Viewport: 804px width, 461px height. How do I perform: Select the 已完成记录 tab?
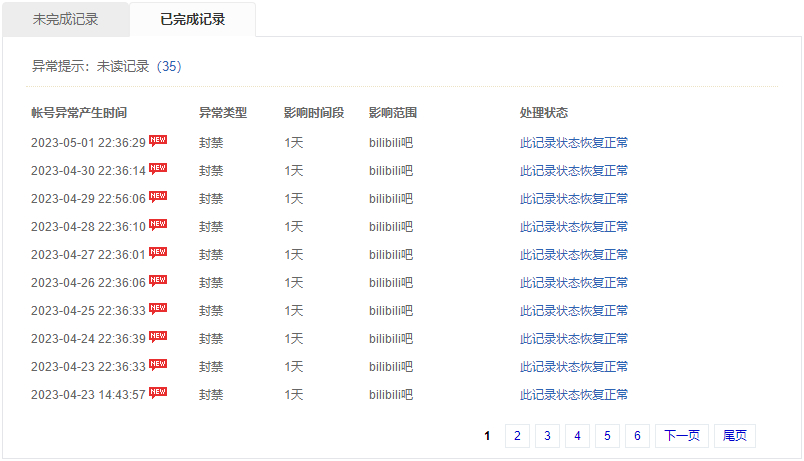(192, 19)
